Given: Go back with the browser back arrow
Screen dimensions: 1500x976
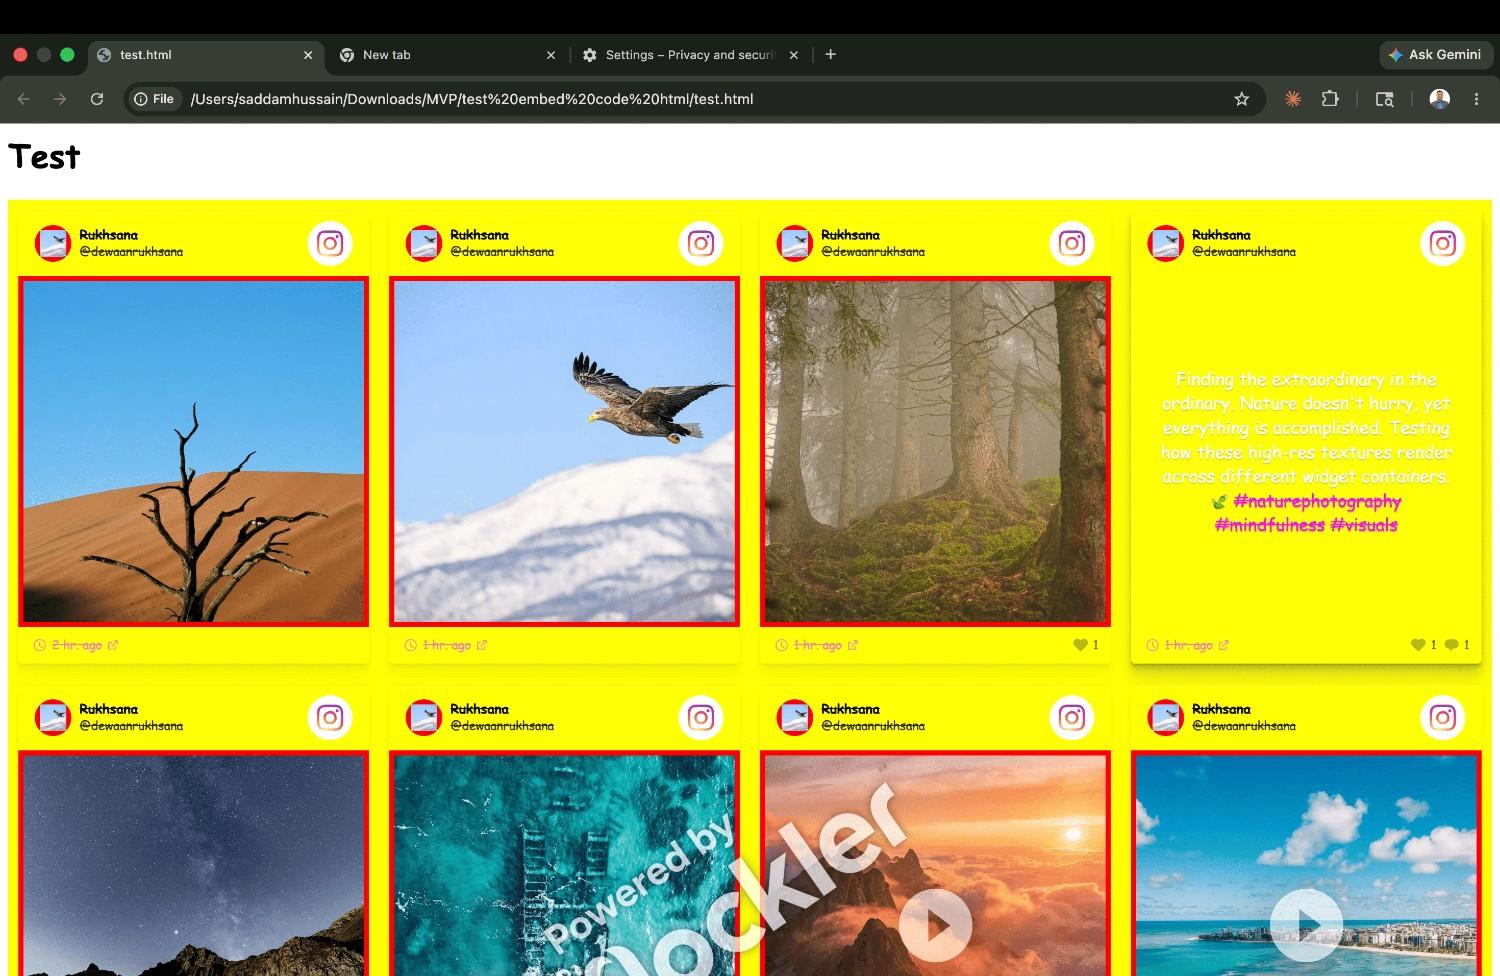Looking at the screenshot, I should pyautogui.click(x=24, y=99).
